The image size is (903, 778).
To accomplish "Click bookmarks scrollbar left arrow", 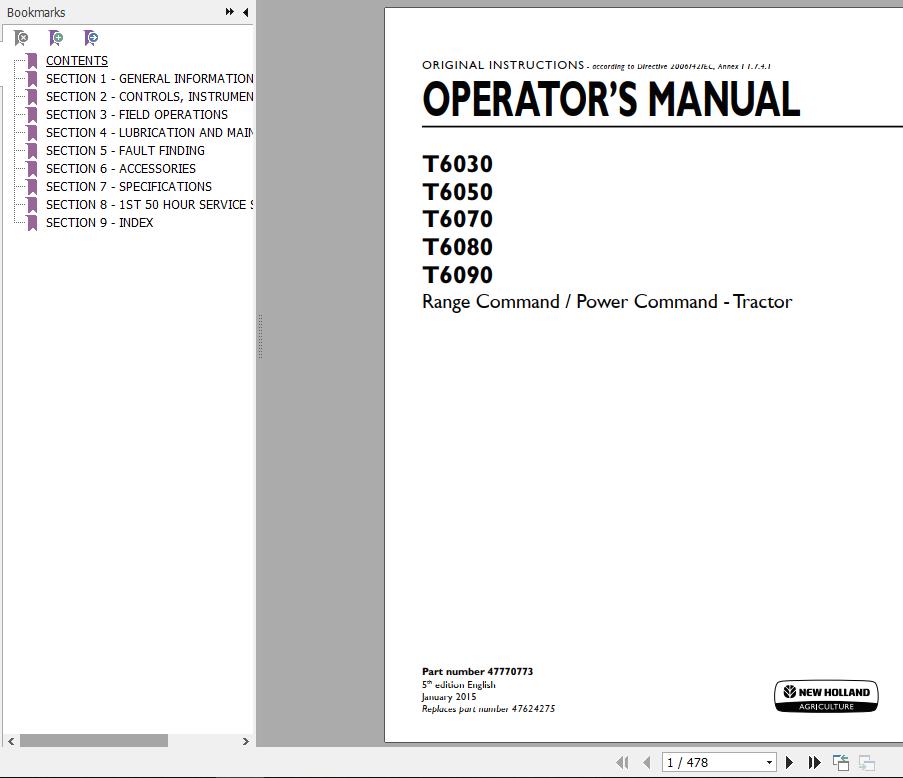I will (11, 741).
